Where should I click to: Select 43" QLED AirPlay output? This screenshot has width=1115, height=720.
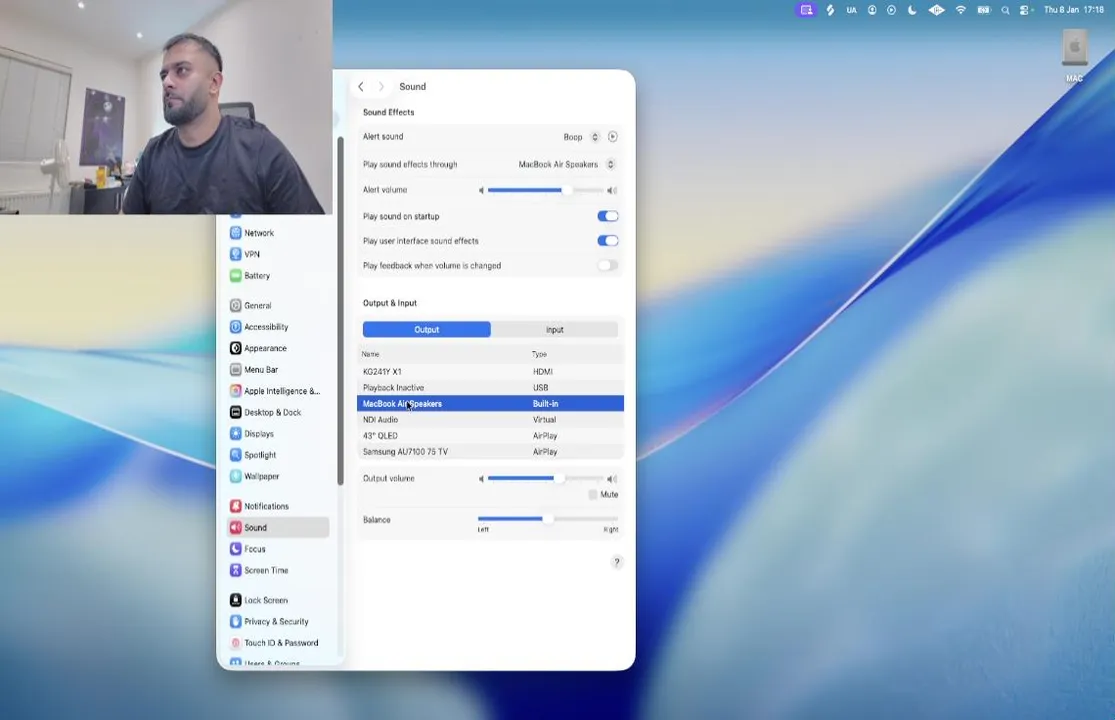490,436
